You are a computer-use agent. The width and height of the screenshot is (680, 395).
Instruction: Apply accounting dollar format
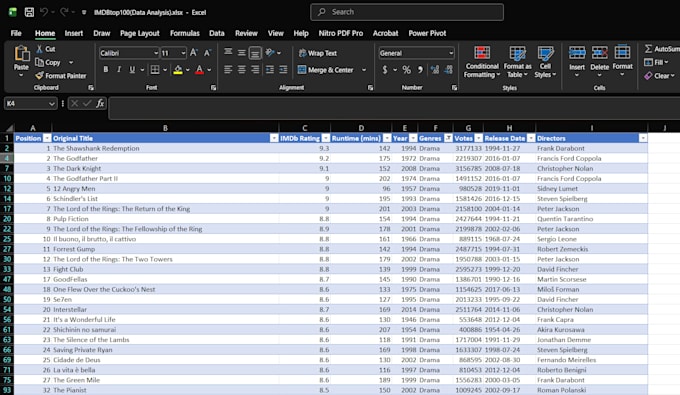pyautogui.click(x=385, y=69)
